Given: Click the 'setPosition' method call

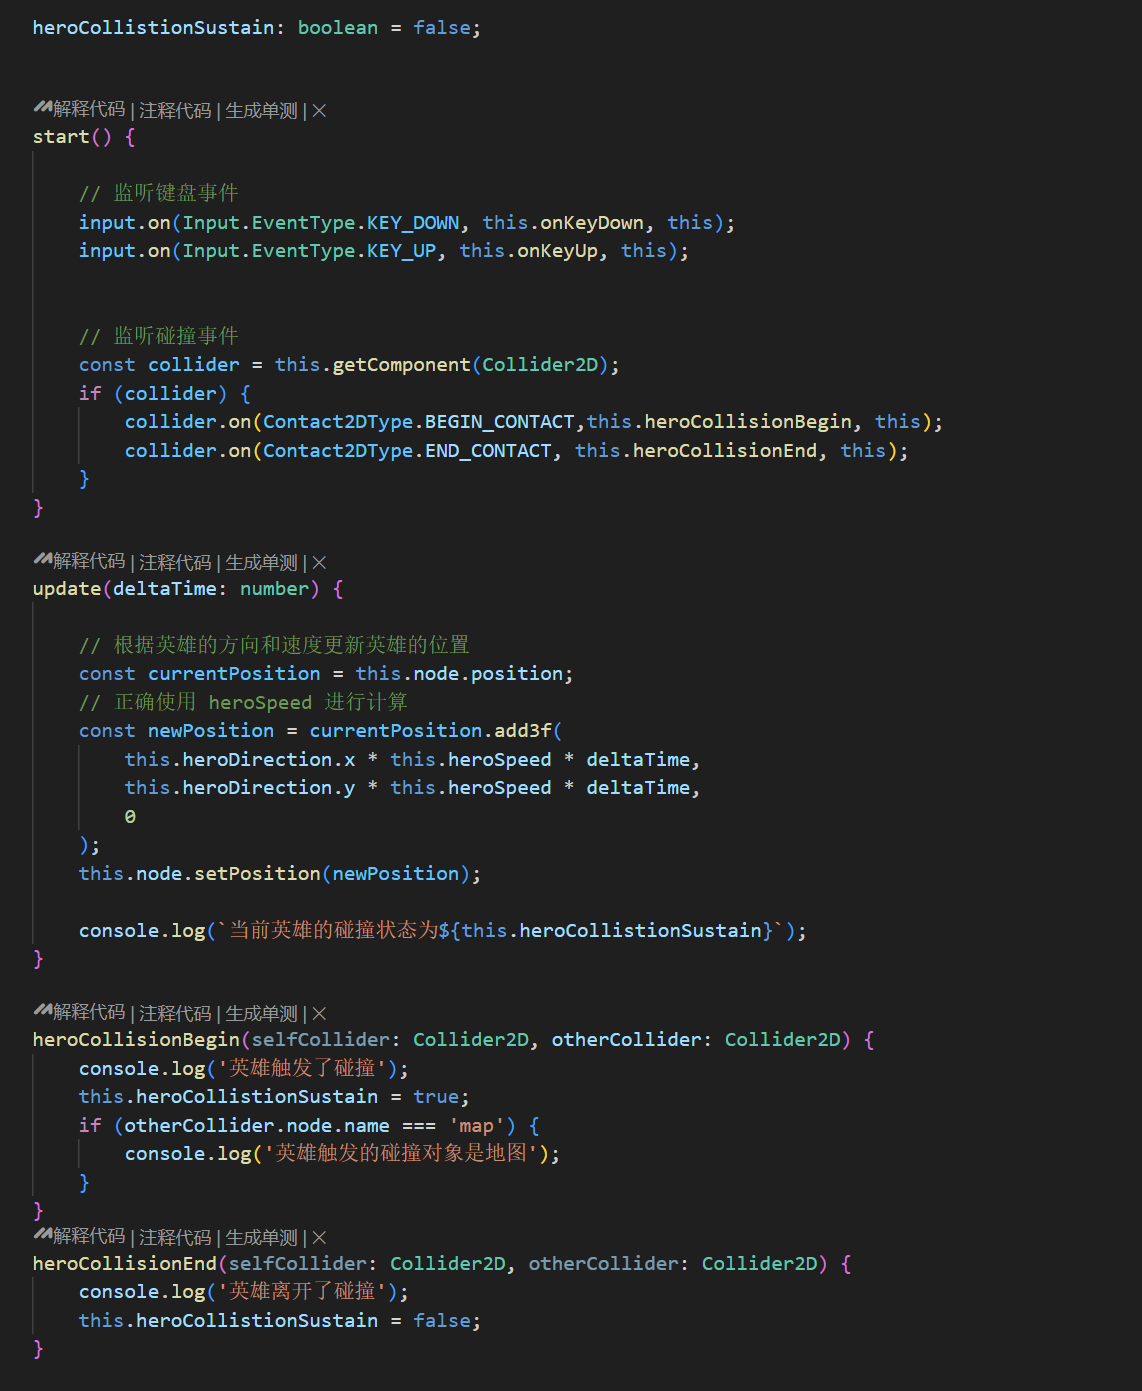Looking at the screenshot, I should pyautogui.click(x=258, y=873).
